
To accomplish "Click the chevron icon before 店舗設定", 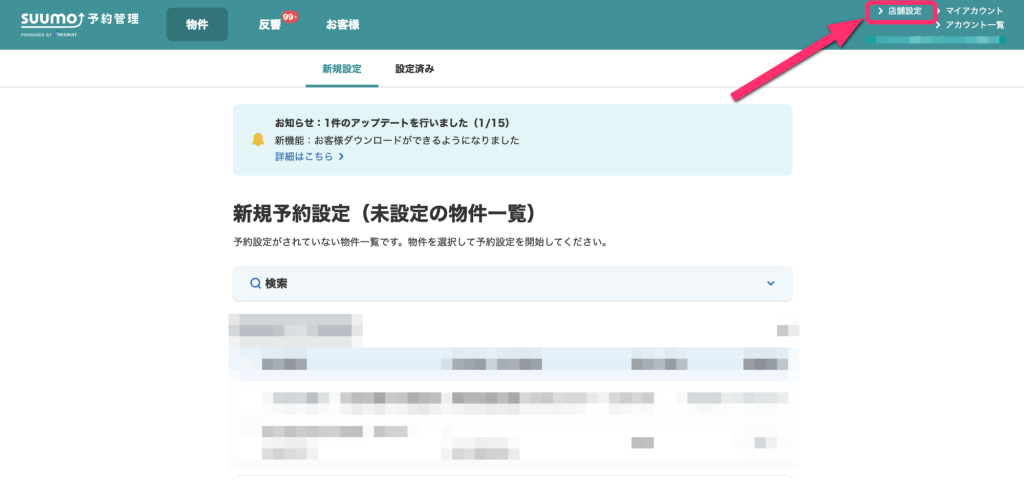I will (880, 11).
